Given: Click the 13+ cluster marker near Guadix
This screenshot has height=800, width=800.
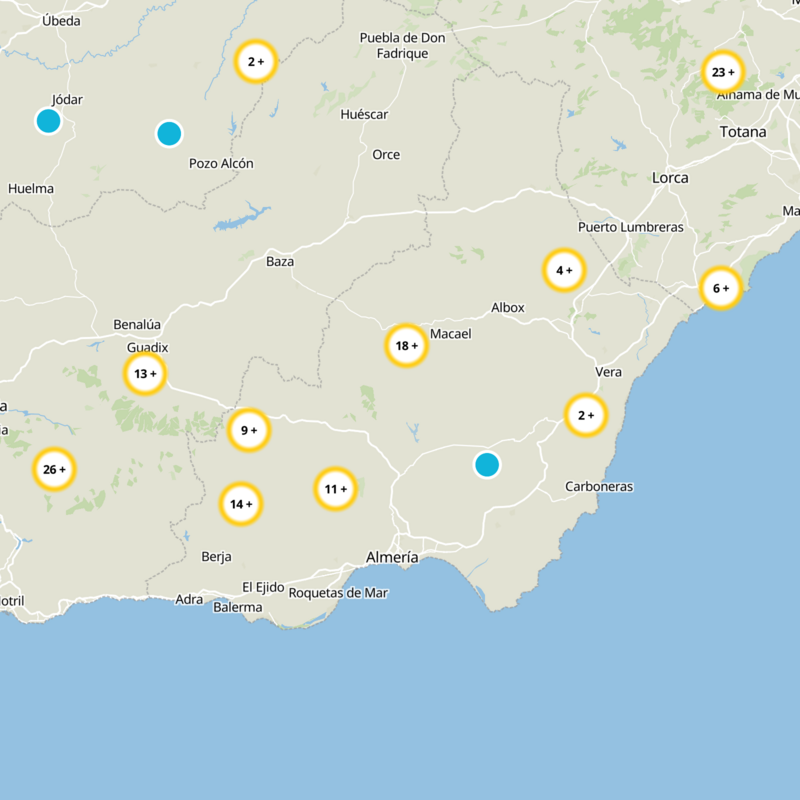Looking at the screenshot, I should point(143,372).
